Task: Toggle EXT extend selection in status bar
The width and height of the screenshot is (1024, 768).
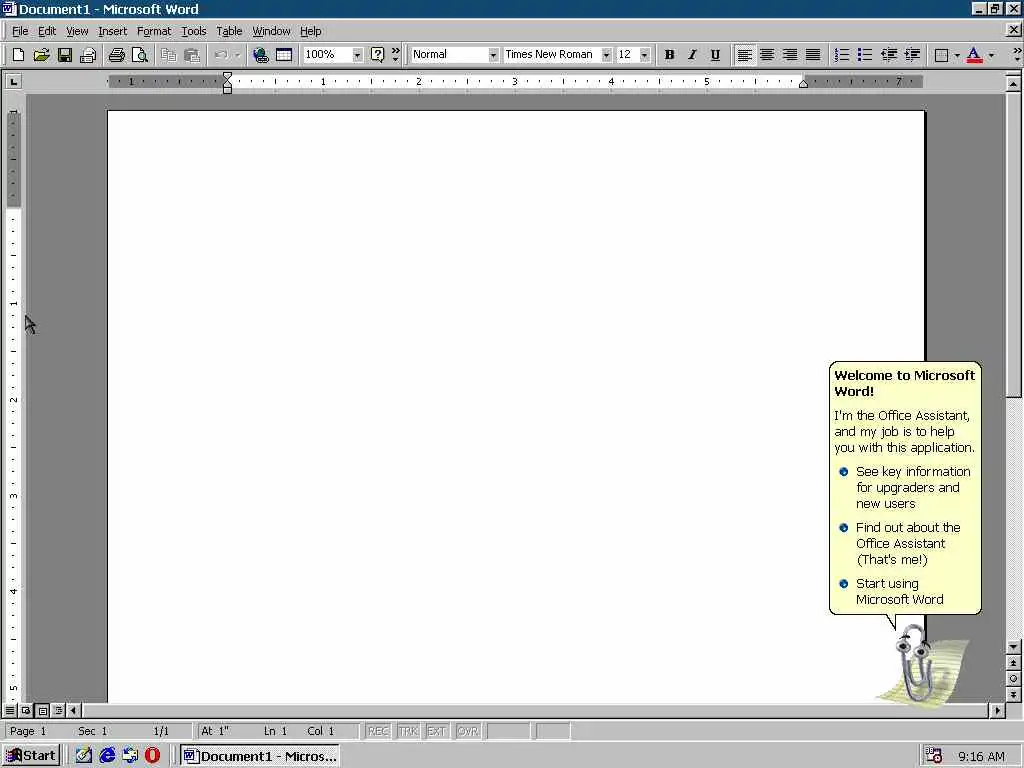Action: 436,731
